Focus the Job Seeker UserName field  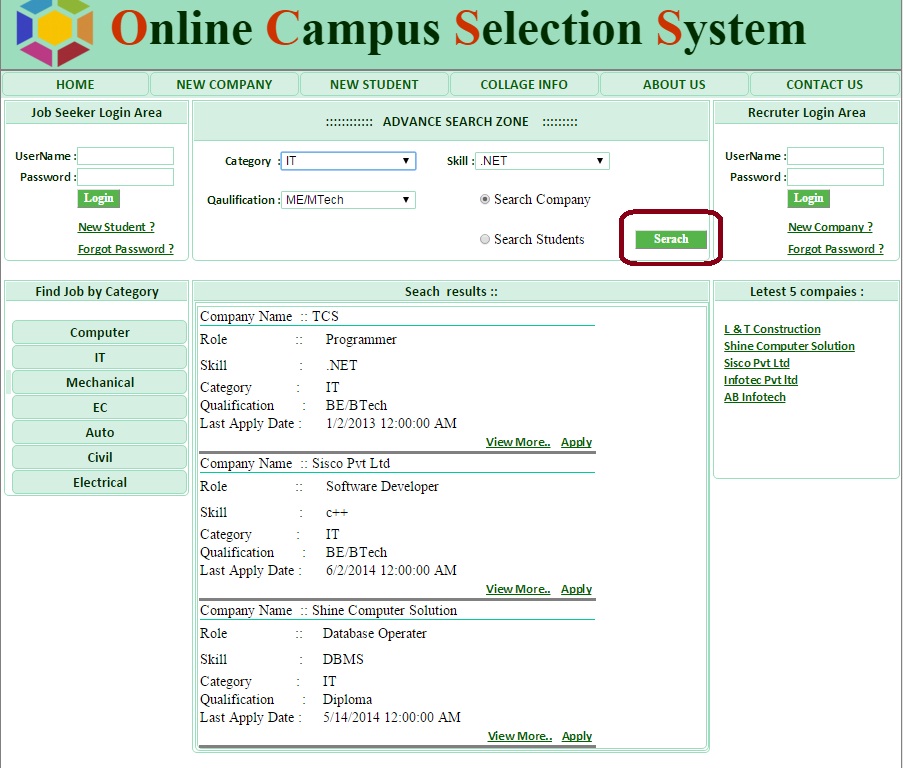125,156
